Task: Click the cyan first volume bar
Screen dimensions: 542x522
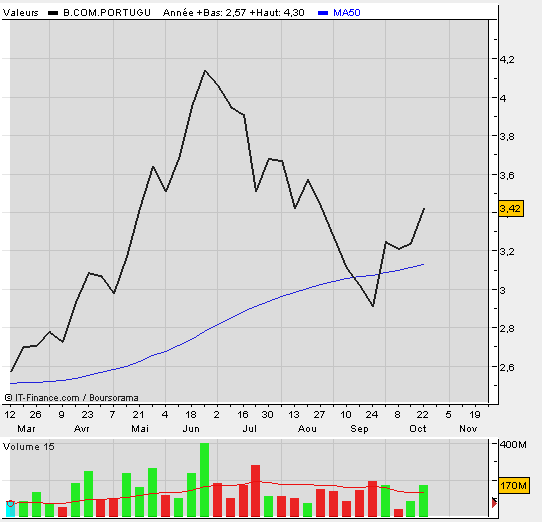Action: [x=10, y=509]
